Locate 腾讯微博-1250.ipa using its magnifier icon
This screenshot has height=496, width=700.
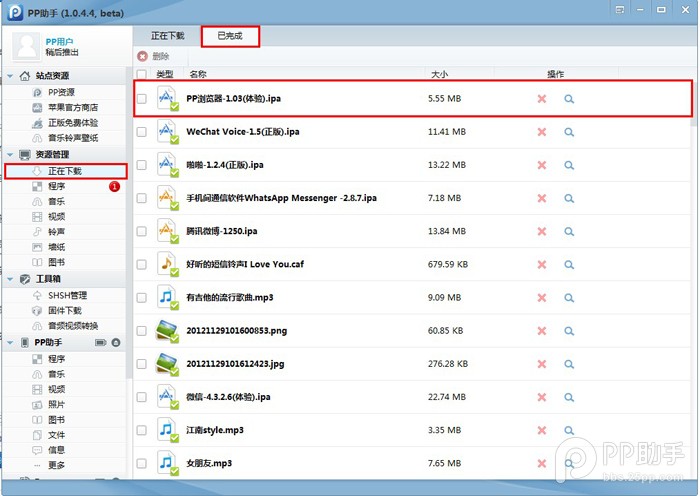(x=569, y=231)
